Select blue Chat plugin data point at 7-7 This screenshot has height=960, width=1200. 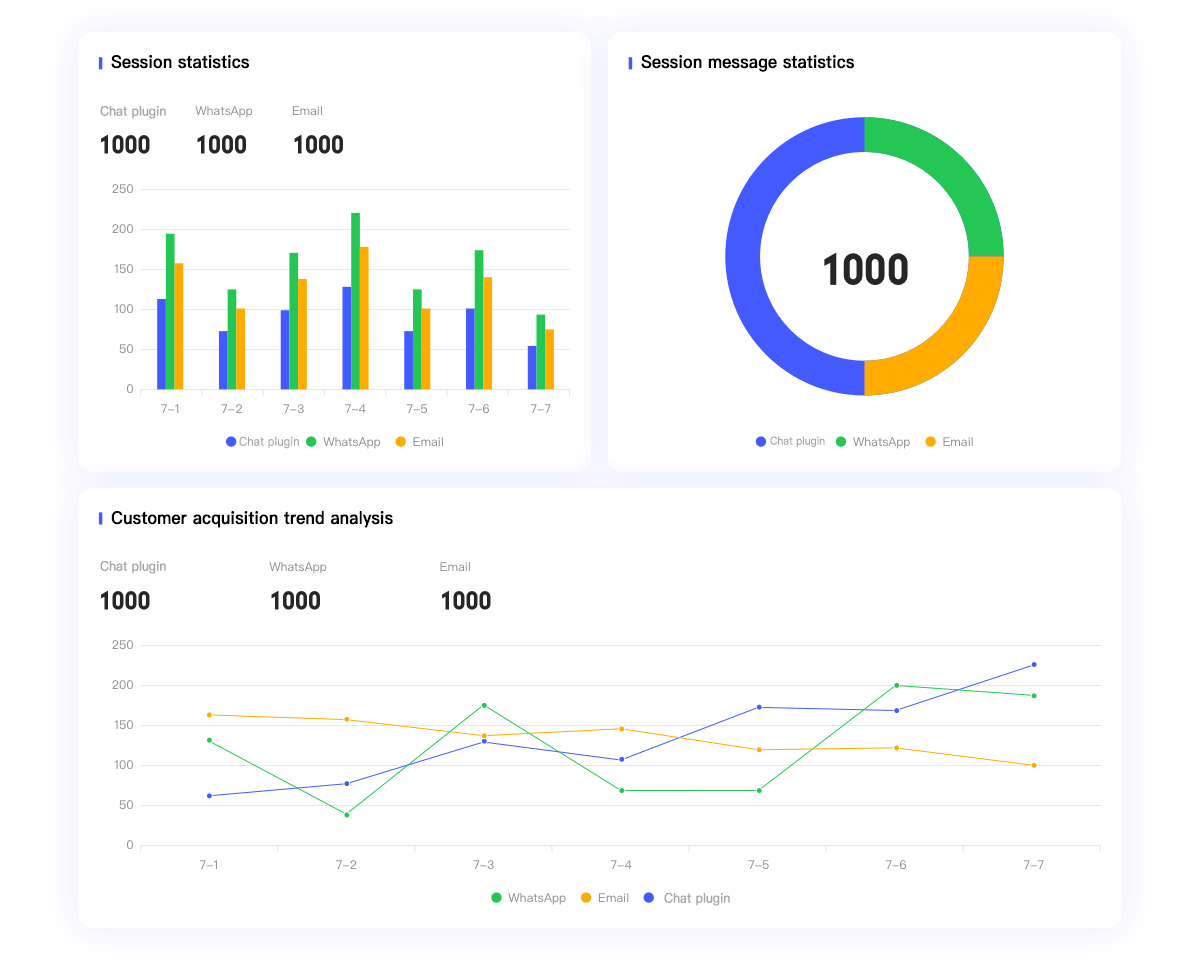coord(1034,664)
